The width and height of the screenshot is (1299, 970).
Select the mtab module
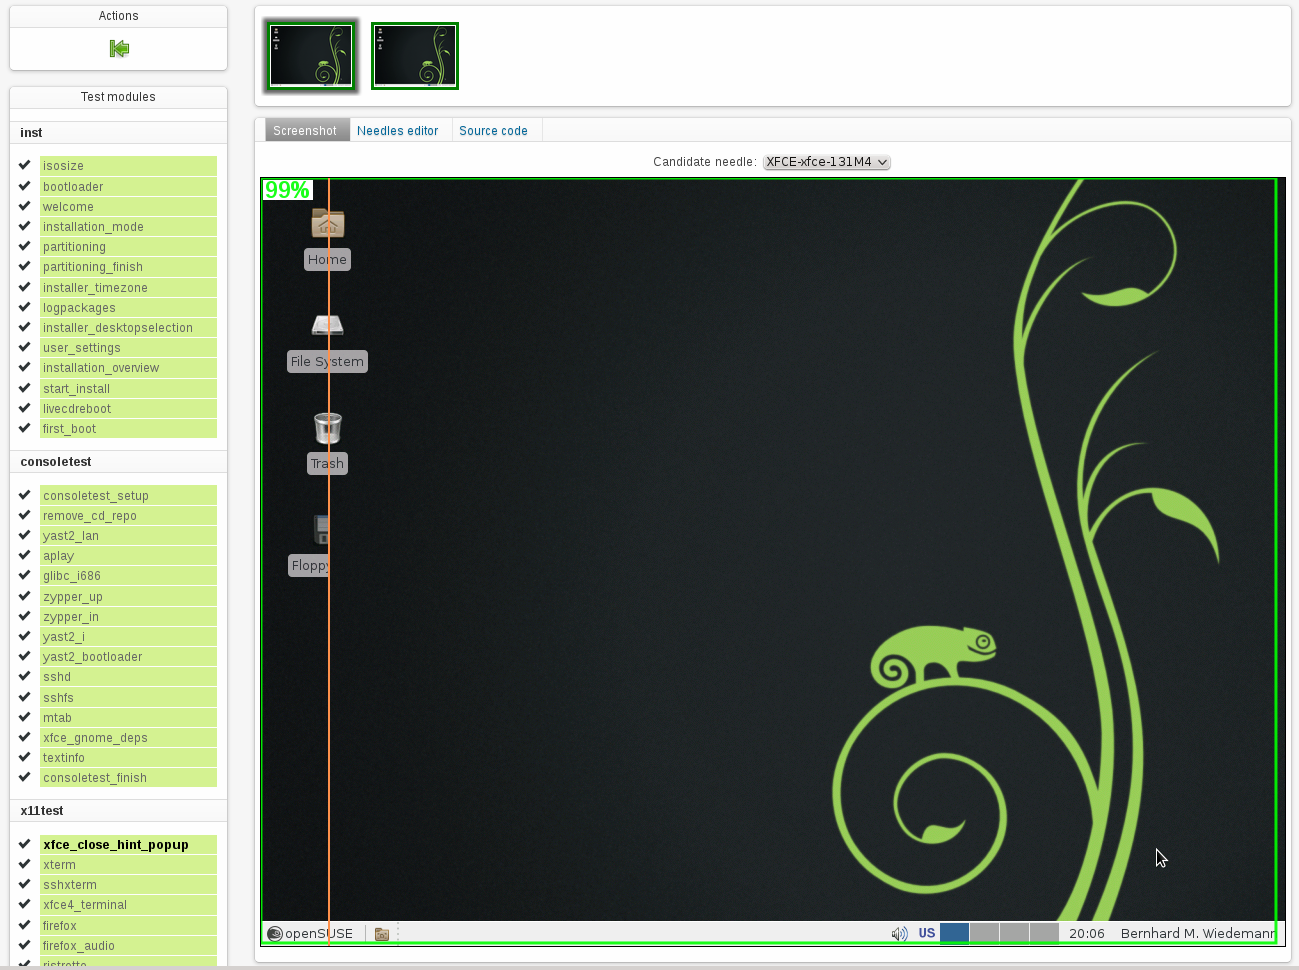pos(128,718)
